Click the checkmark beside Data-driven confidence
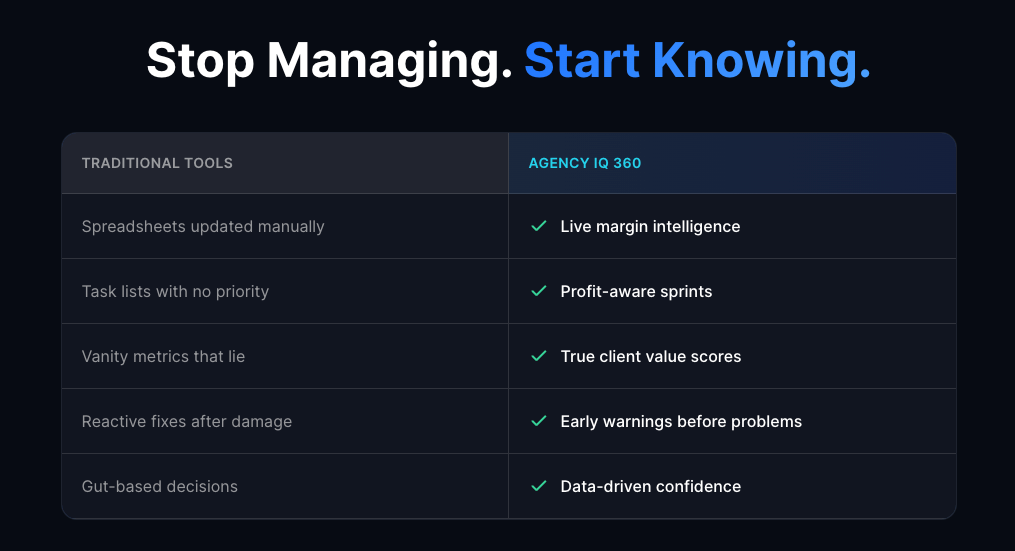1015x551 pixels. coord(539,486)
